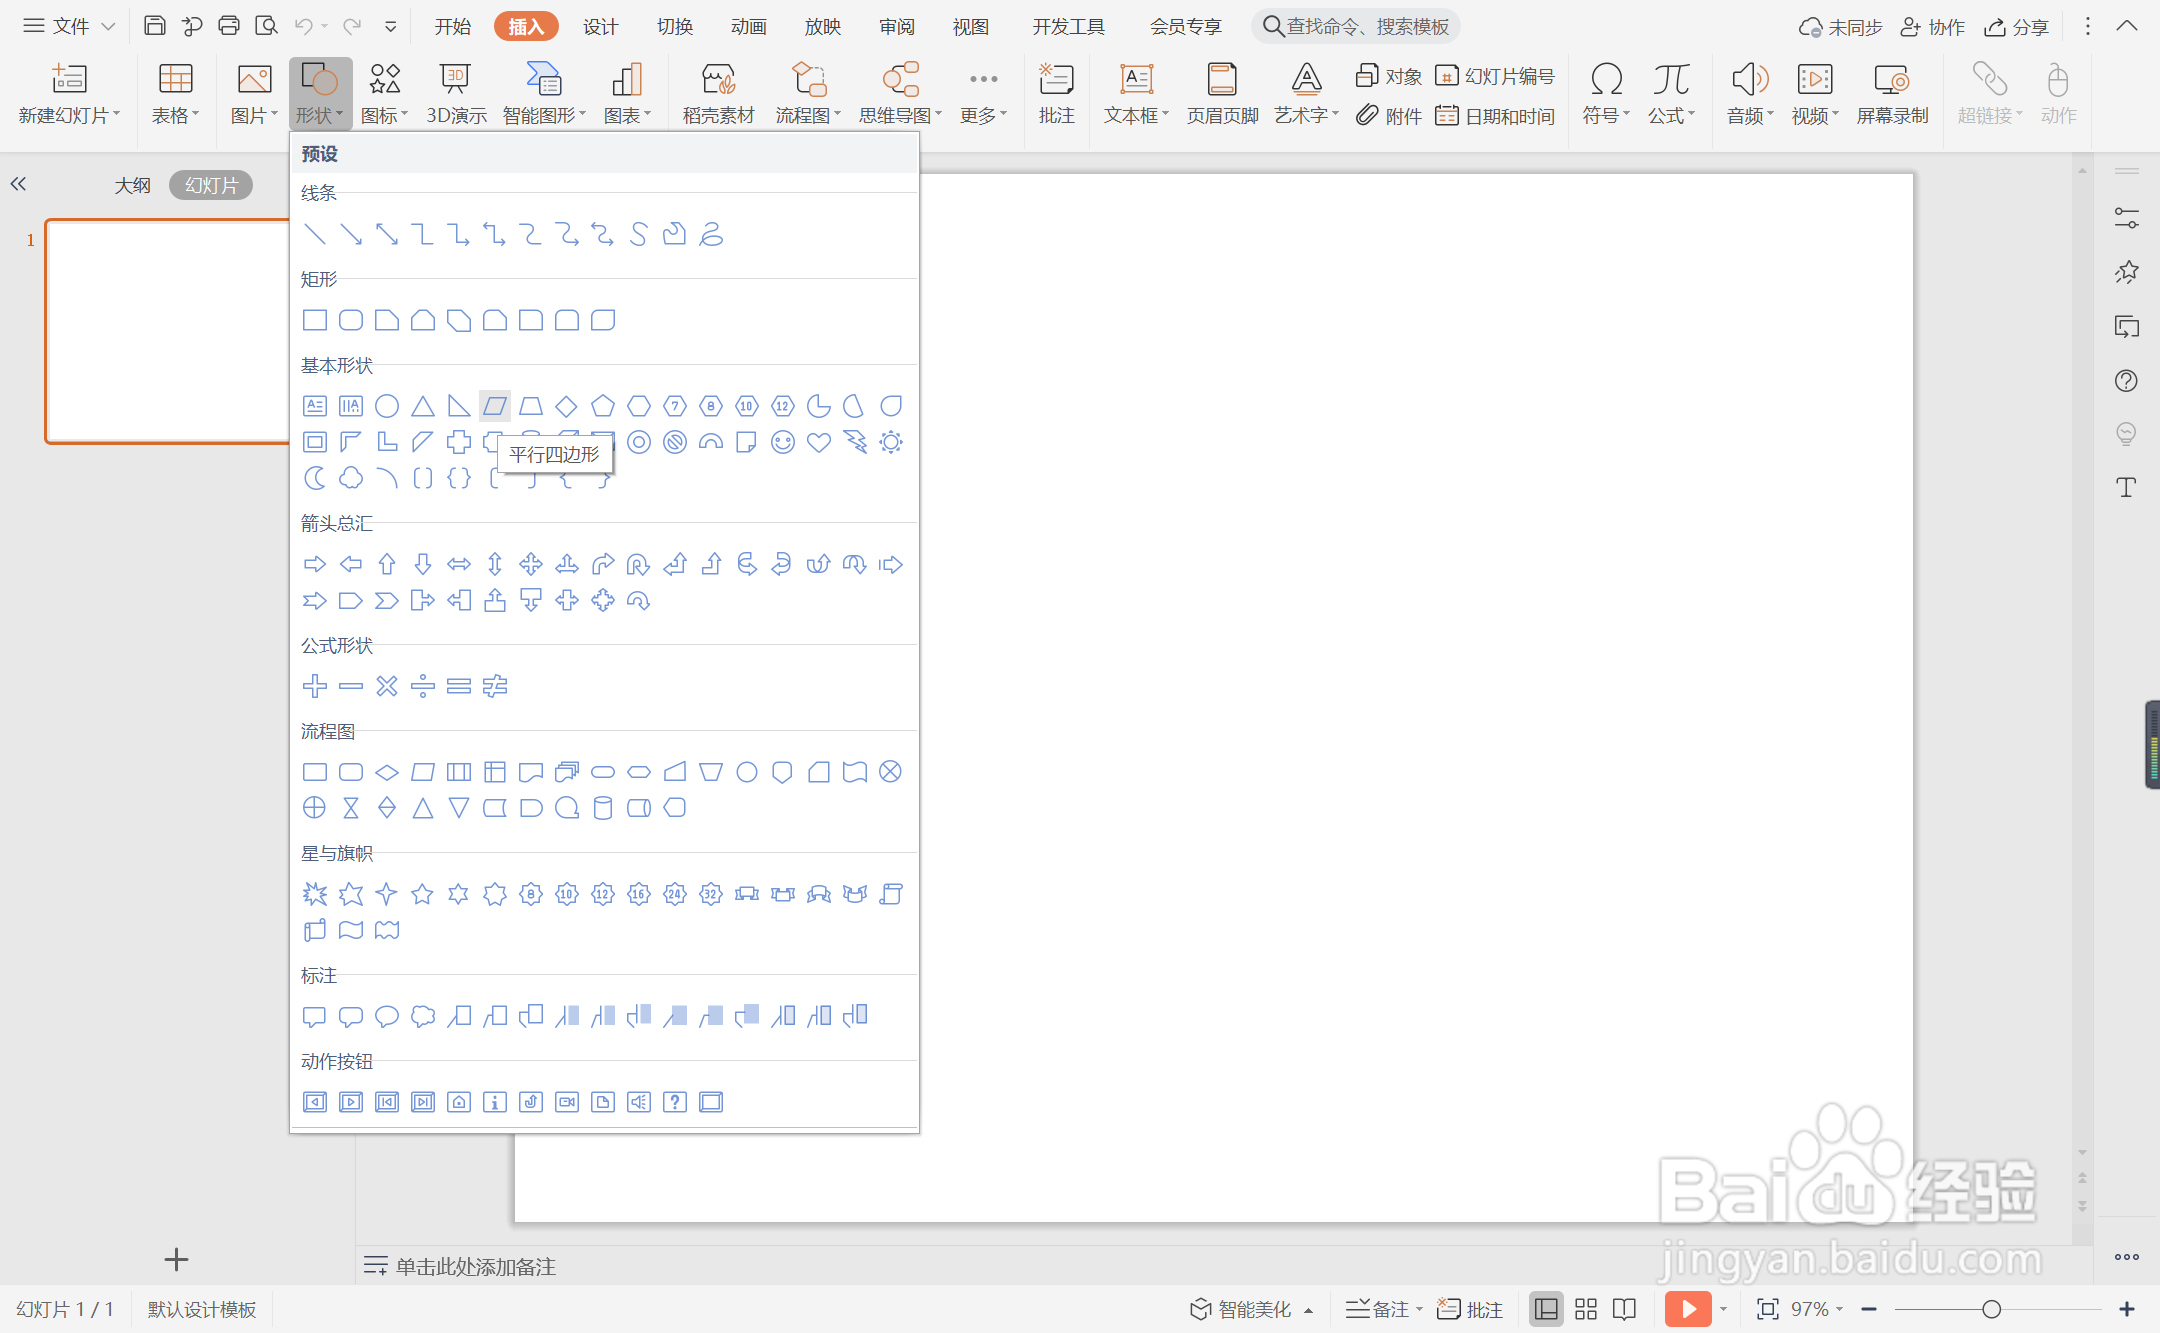Insert the Home action button shape
Viewport: 2160px width, 1333px height.
[459, 1102]
